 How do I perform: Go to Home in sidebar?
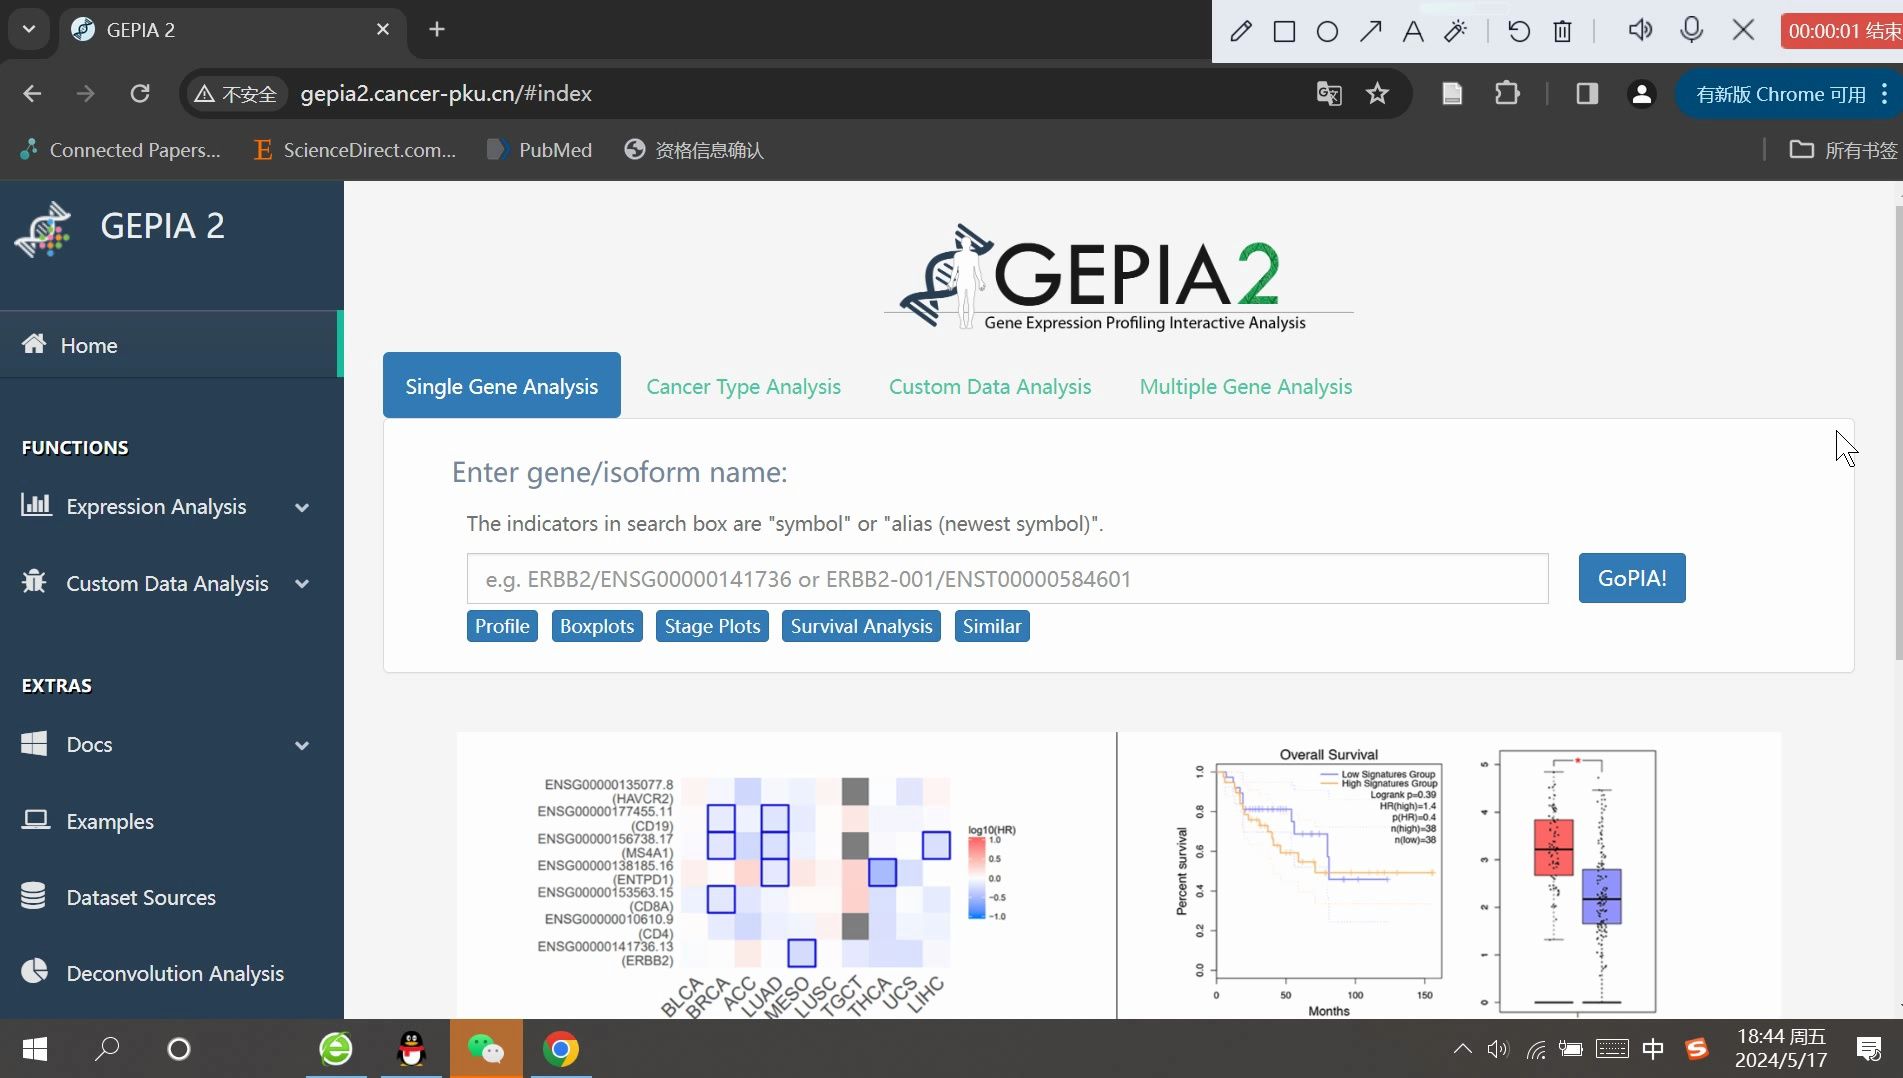[x=170, y=345]
